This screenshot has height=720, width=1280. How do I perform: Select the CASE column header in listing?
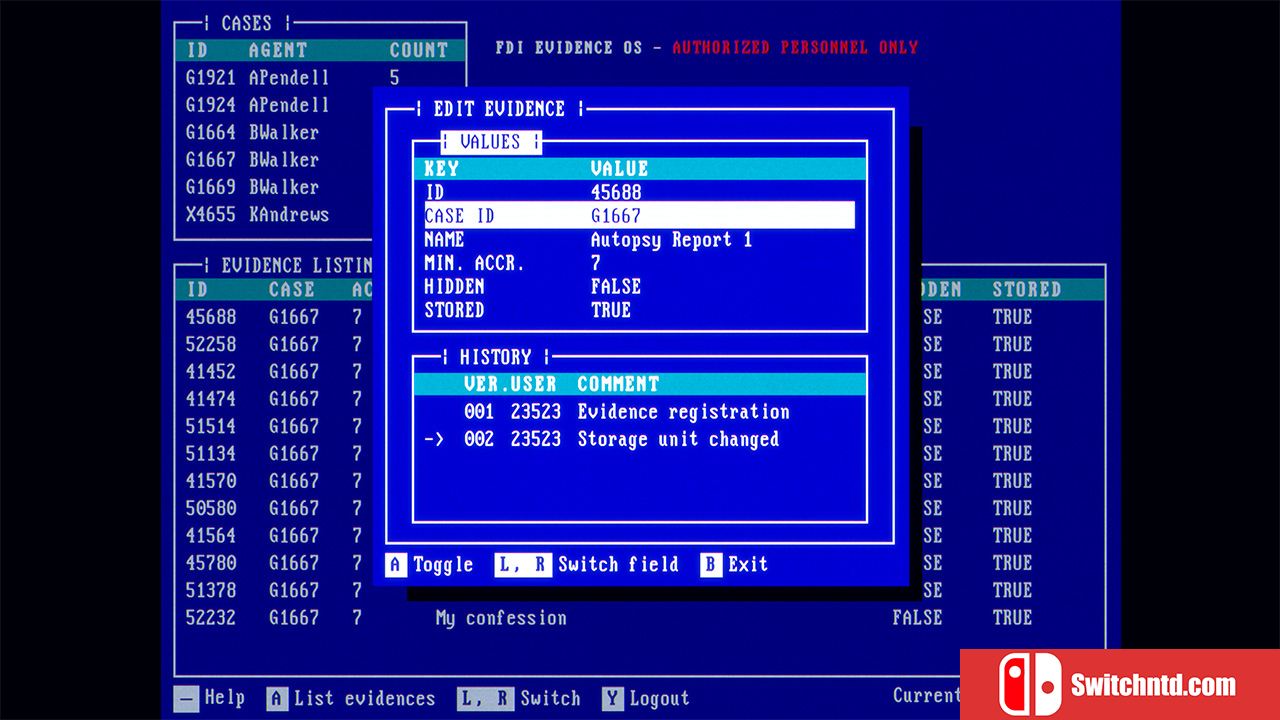(x=292, y=290)
